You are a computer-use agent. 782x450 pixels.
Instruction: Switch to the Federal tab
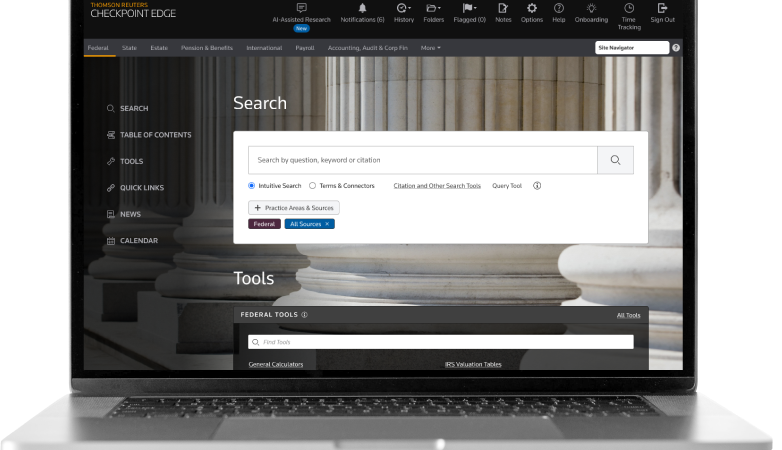coord(98,48)
